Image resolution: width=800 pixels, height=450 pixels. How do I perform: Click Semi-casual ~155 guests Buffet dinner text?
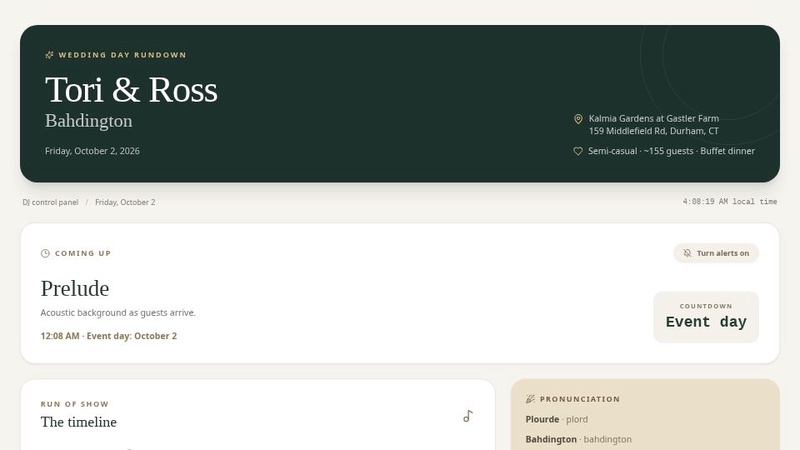click(x=671, y=151)
